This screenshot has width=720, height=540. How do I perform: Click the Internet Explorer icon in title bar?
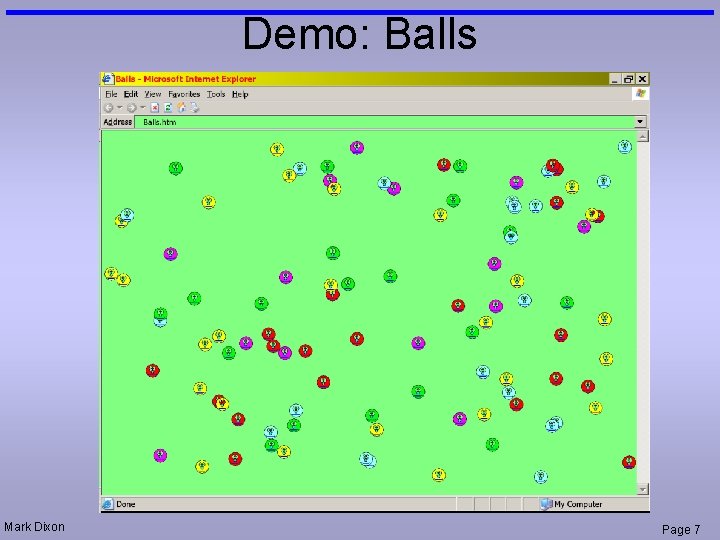coord(107,79)
